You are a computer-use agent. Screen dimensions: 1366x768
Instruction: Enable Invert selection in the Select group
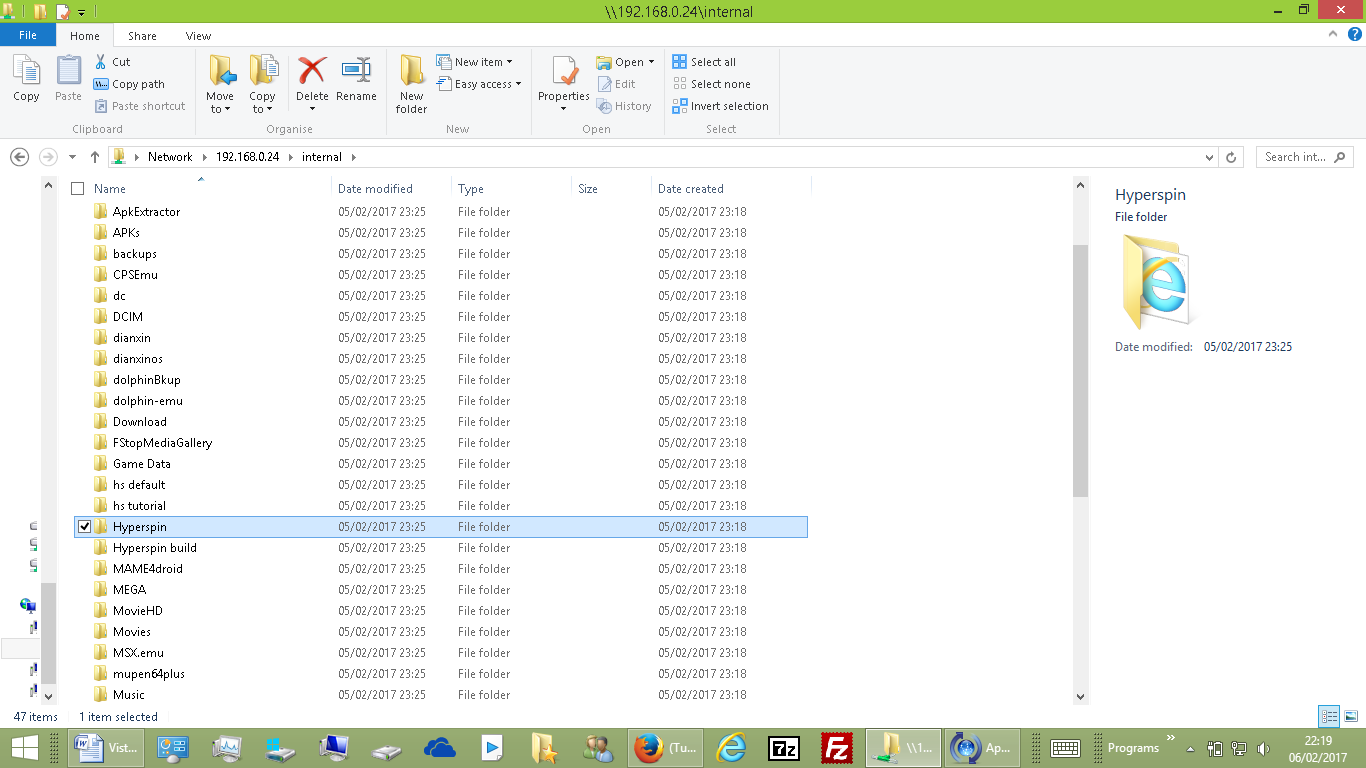coord(720,105)
